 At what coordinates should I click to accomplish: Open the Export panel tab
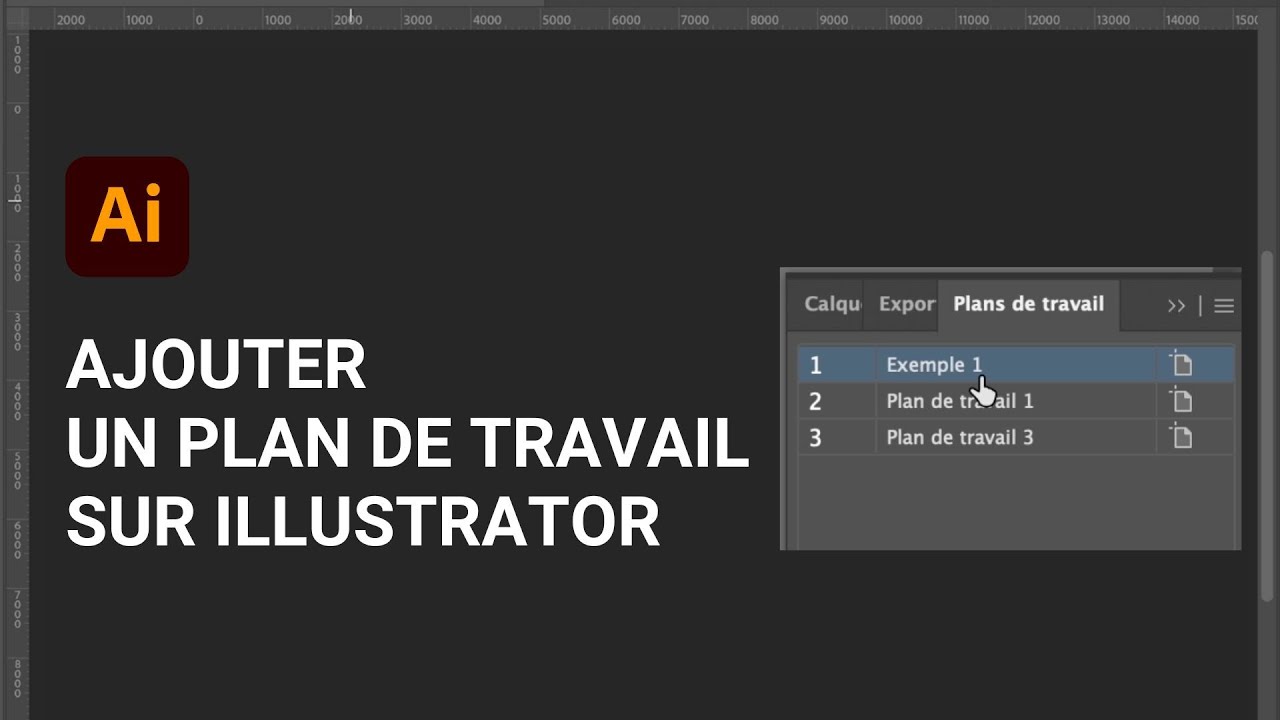[906, 304]
